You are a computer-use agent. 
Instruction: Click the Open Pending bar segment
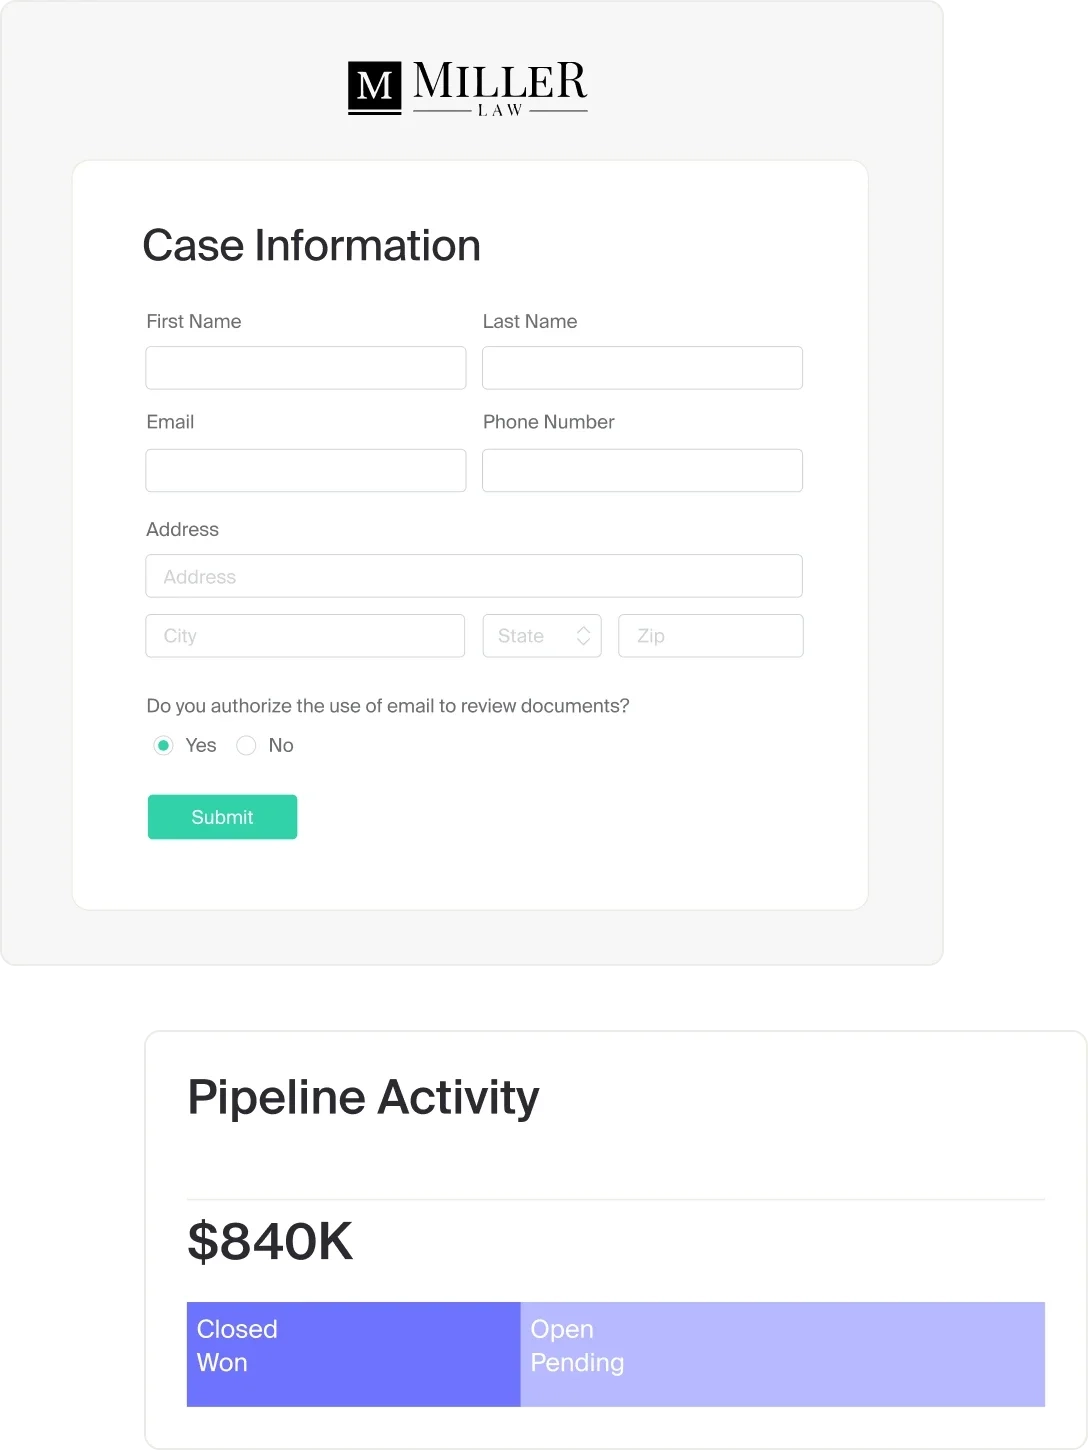click(x=782, y=1354)
